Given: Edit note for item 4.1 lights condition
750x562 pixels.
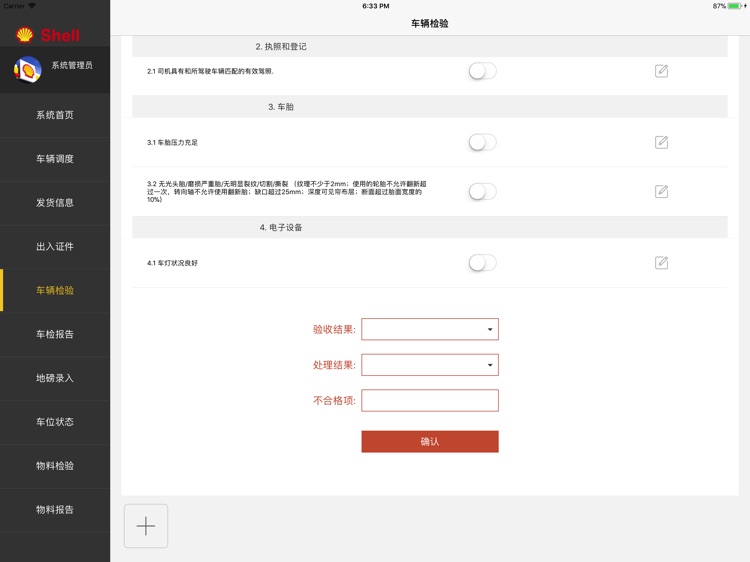Looking at the screenshot, I should (661, 263).
